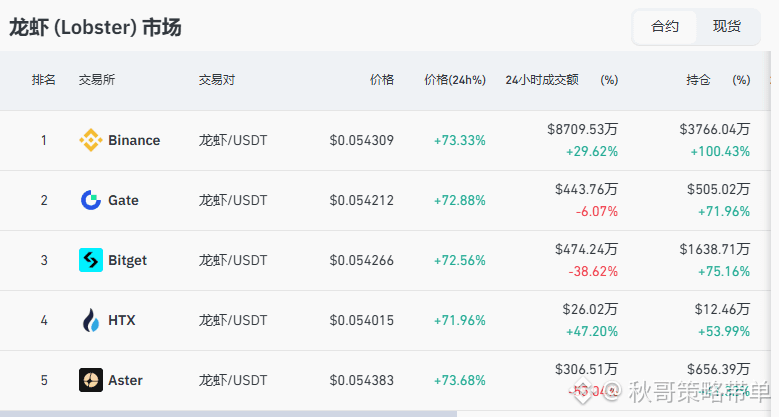Image resolution: width=779 pixels, height=417 pixels.
Task: Click the Bitget exchange logo icon
Action: 91,260
